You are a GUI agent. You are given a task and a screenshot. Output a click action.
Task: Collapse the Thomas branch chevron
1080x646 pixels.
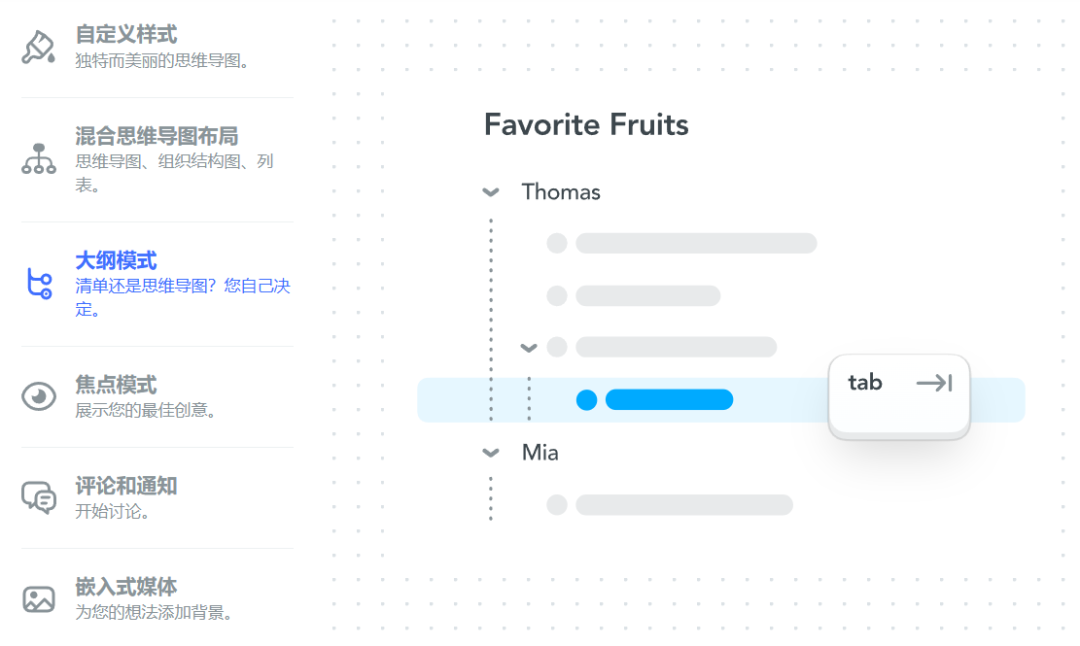(x=491, y=192)
